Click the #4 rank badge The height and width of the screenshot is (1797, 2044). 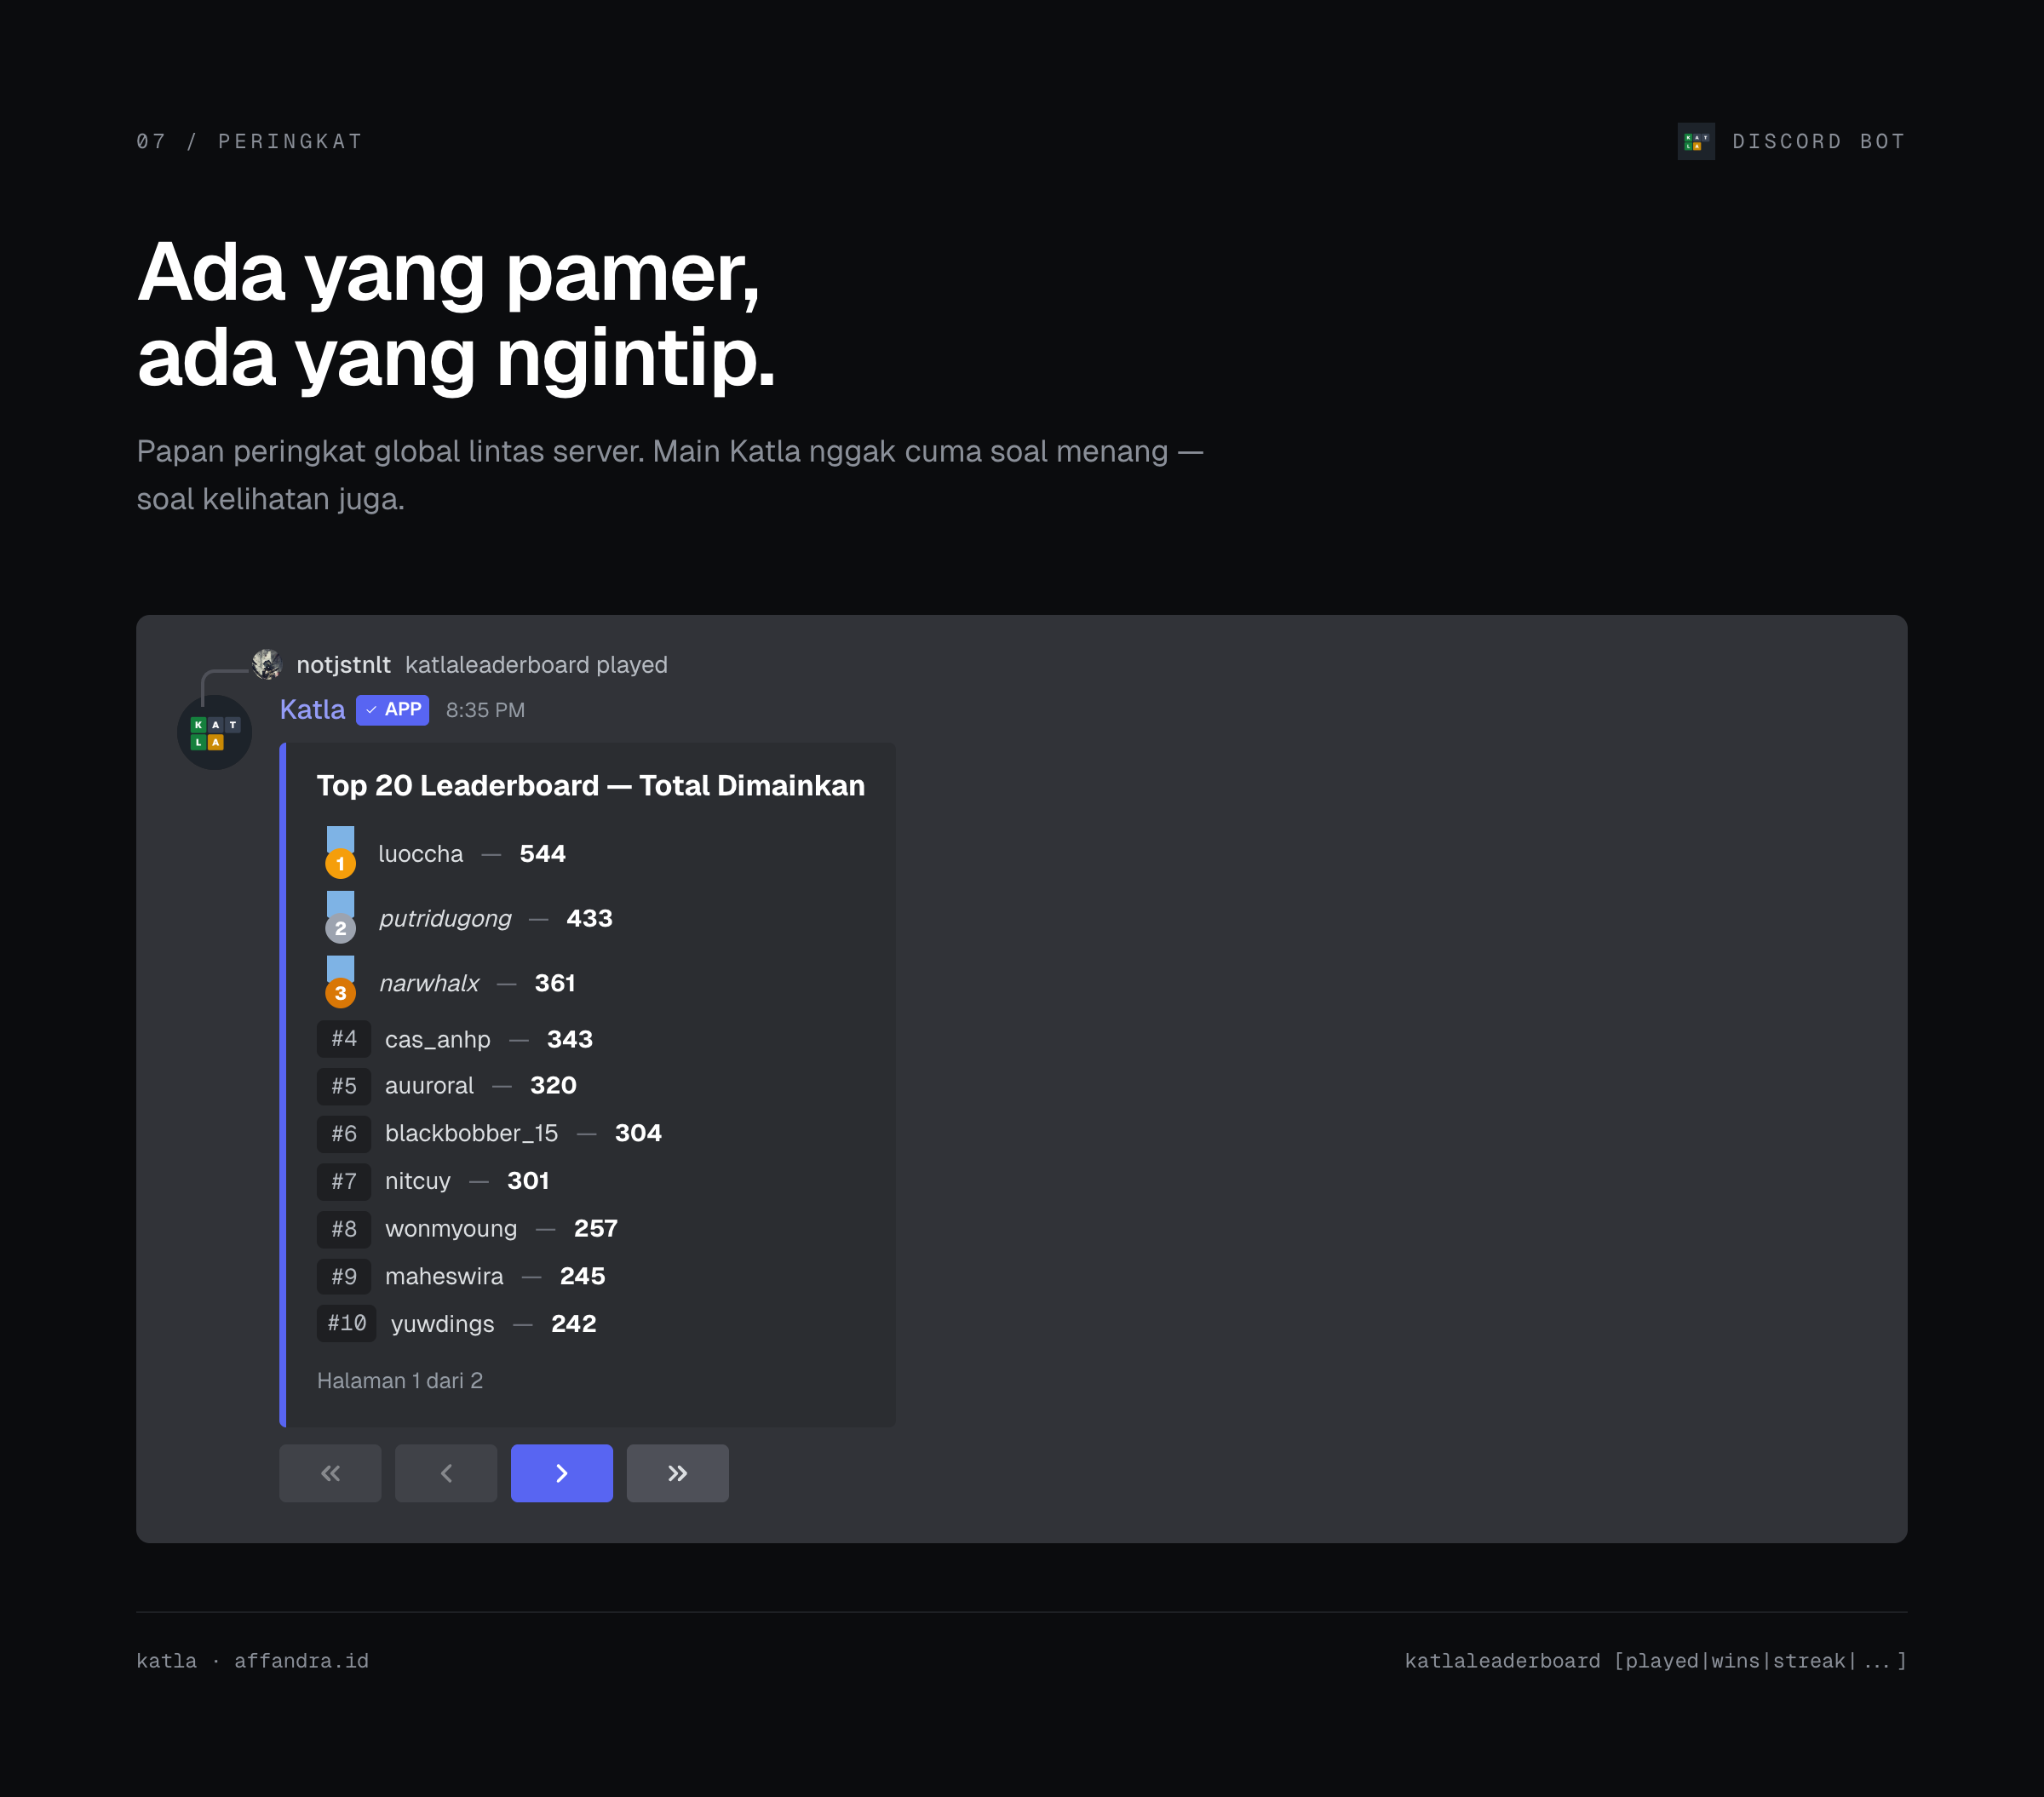click(x=344, y=1039)
